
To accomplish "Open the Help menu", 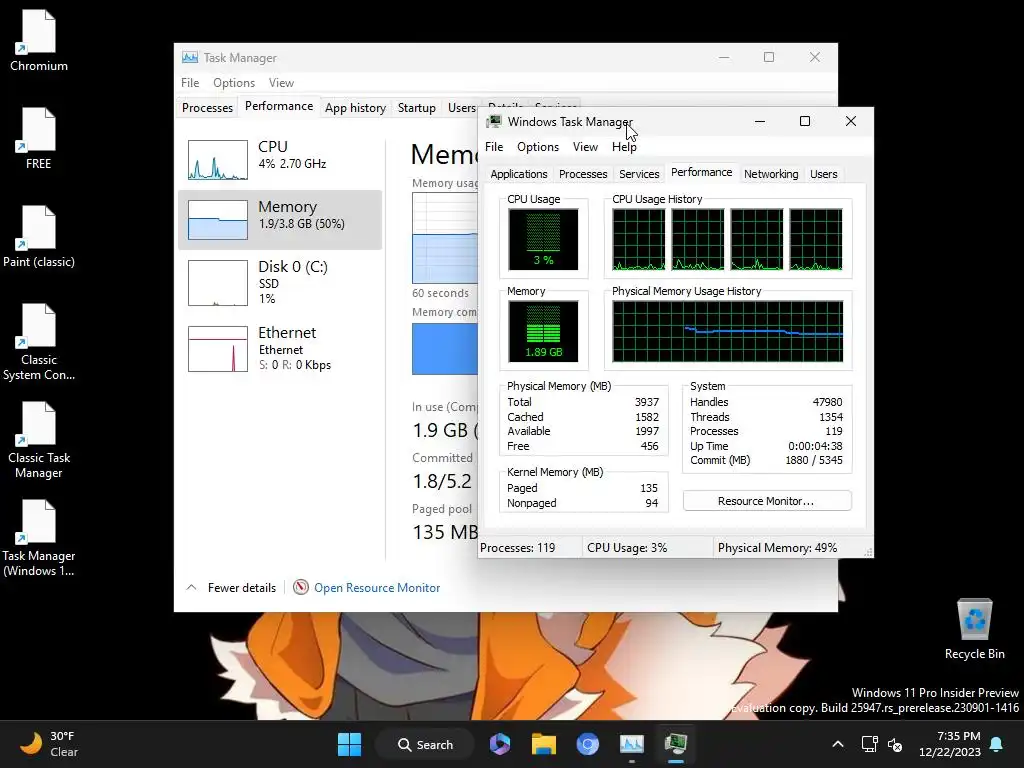I will click(624, 147).
